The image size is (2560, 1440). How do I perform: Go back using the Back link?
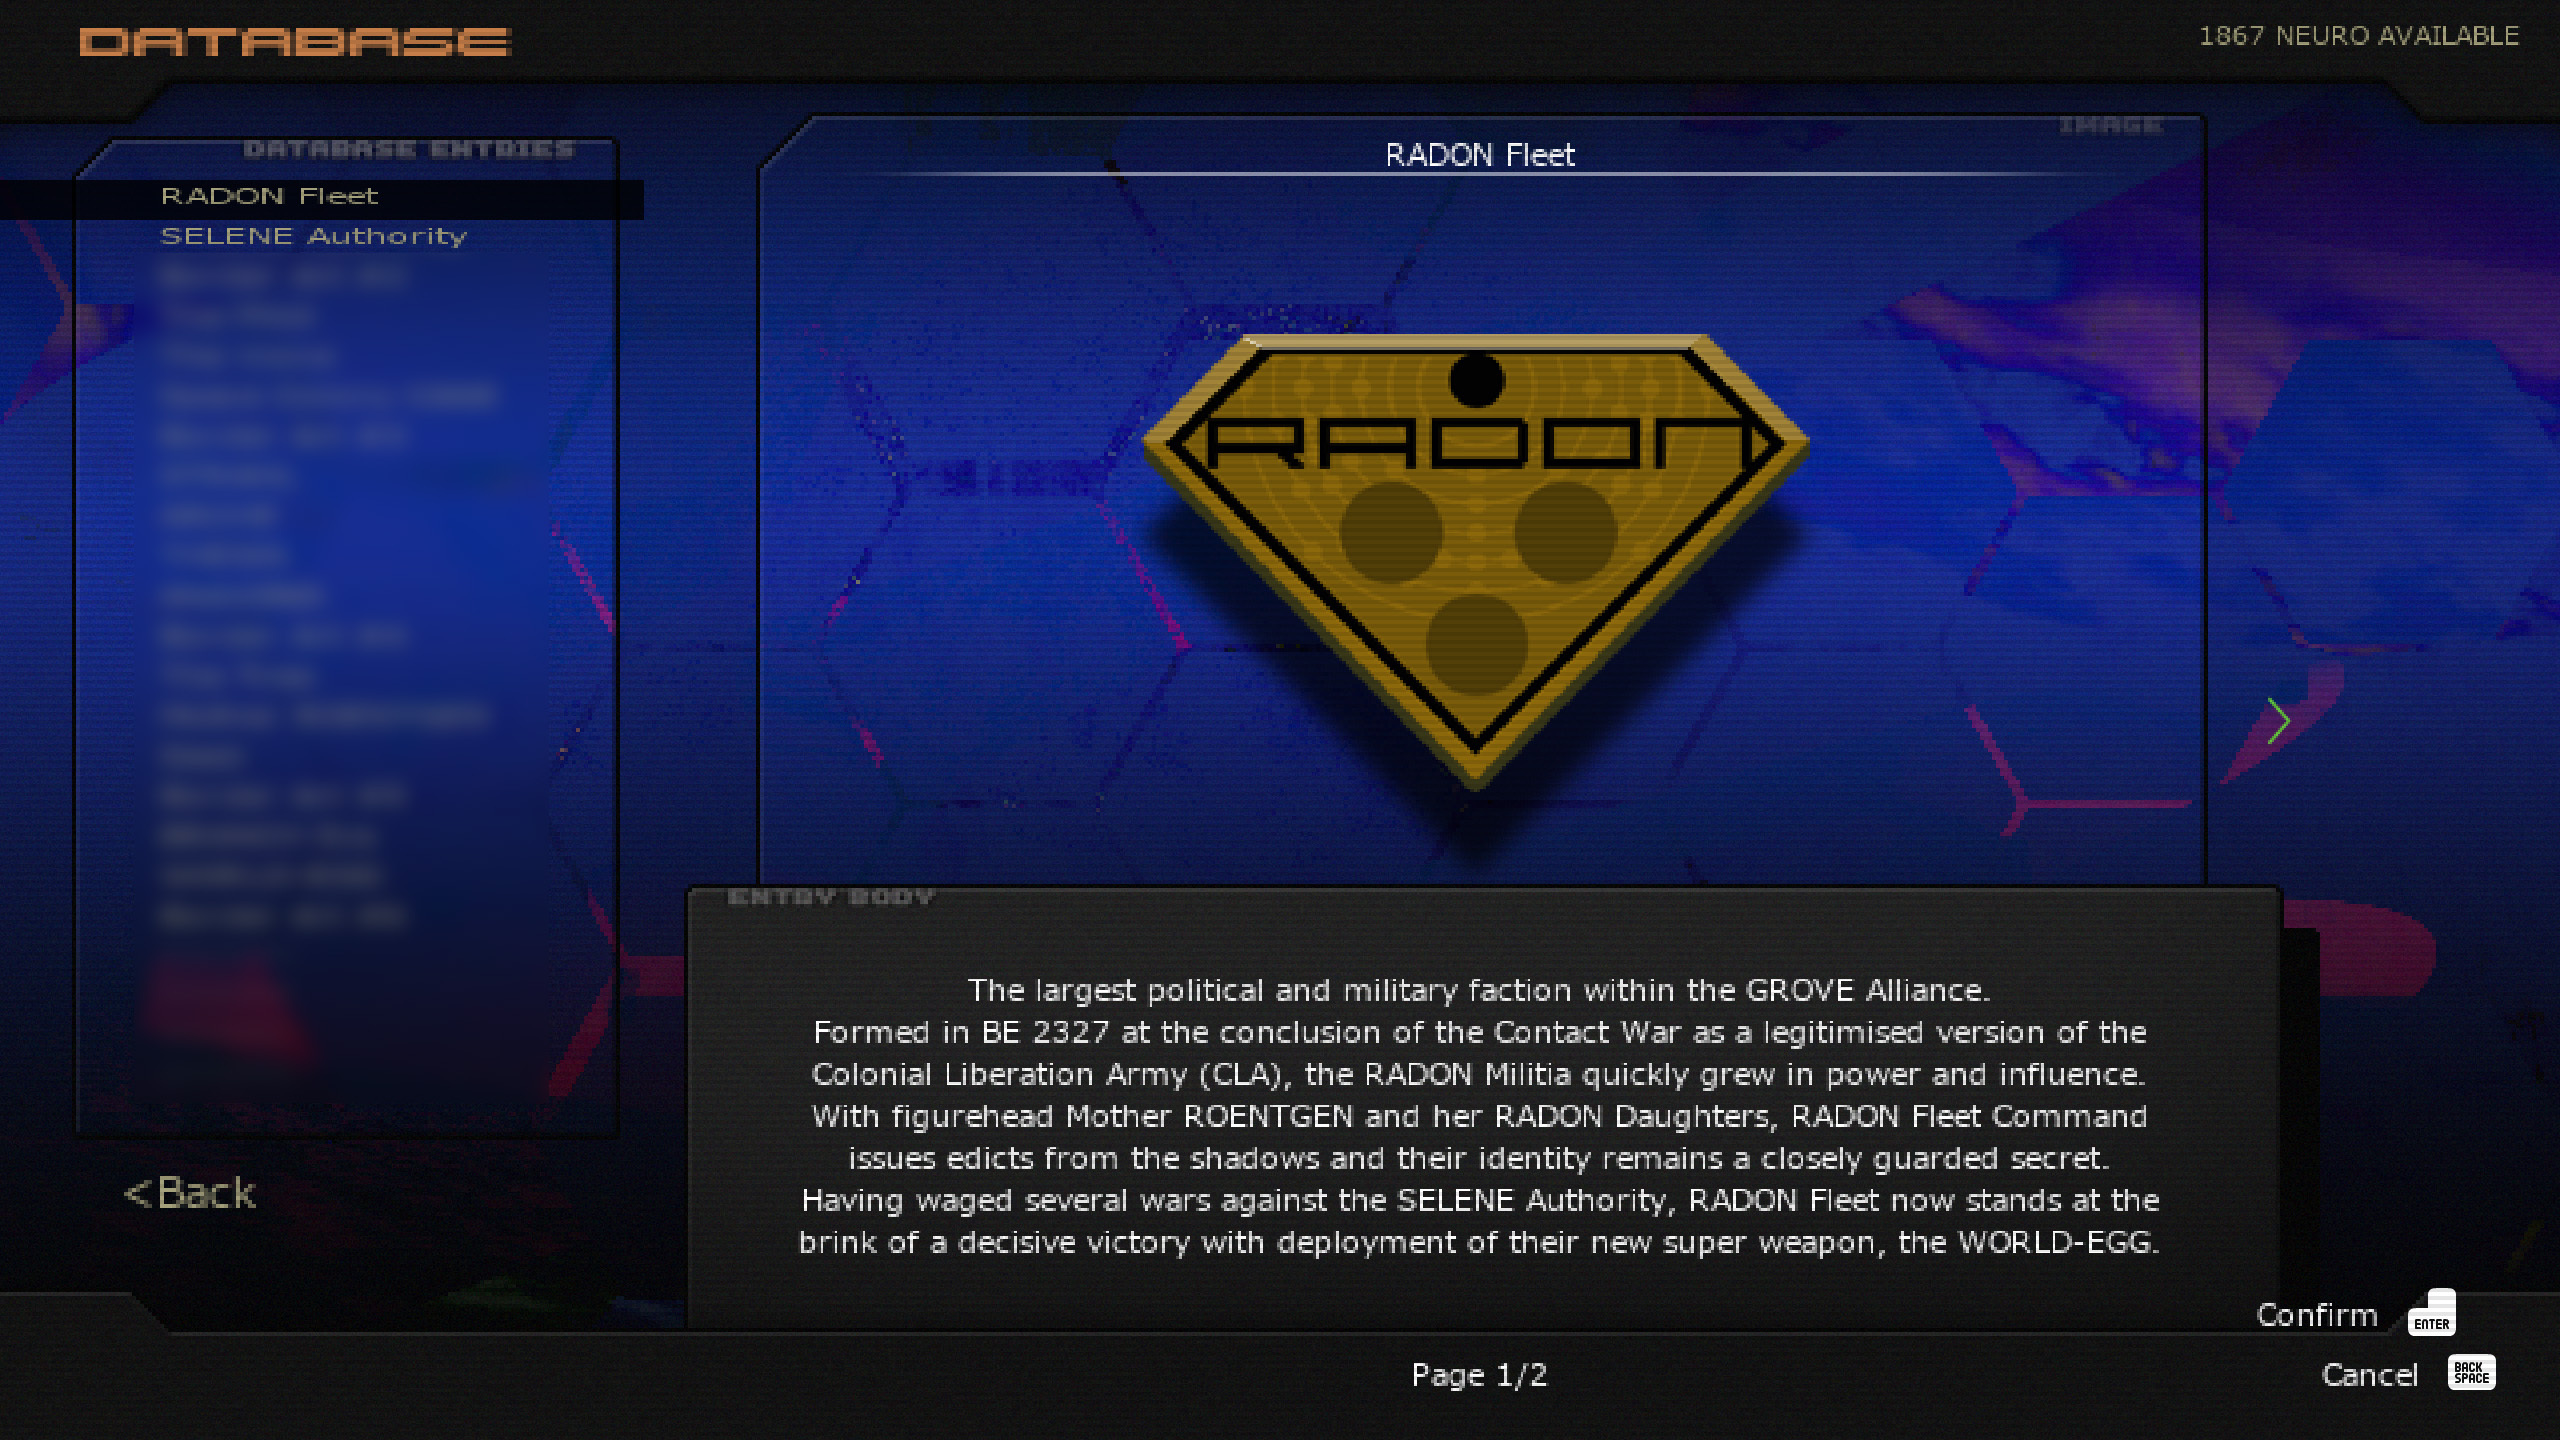190,1193
